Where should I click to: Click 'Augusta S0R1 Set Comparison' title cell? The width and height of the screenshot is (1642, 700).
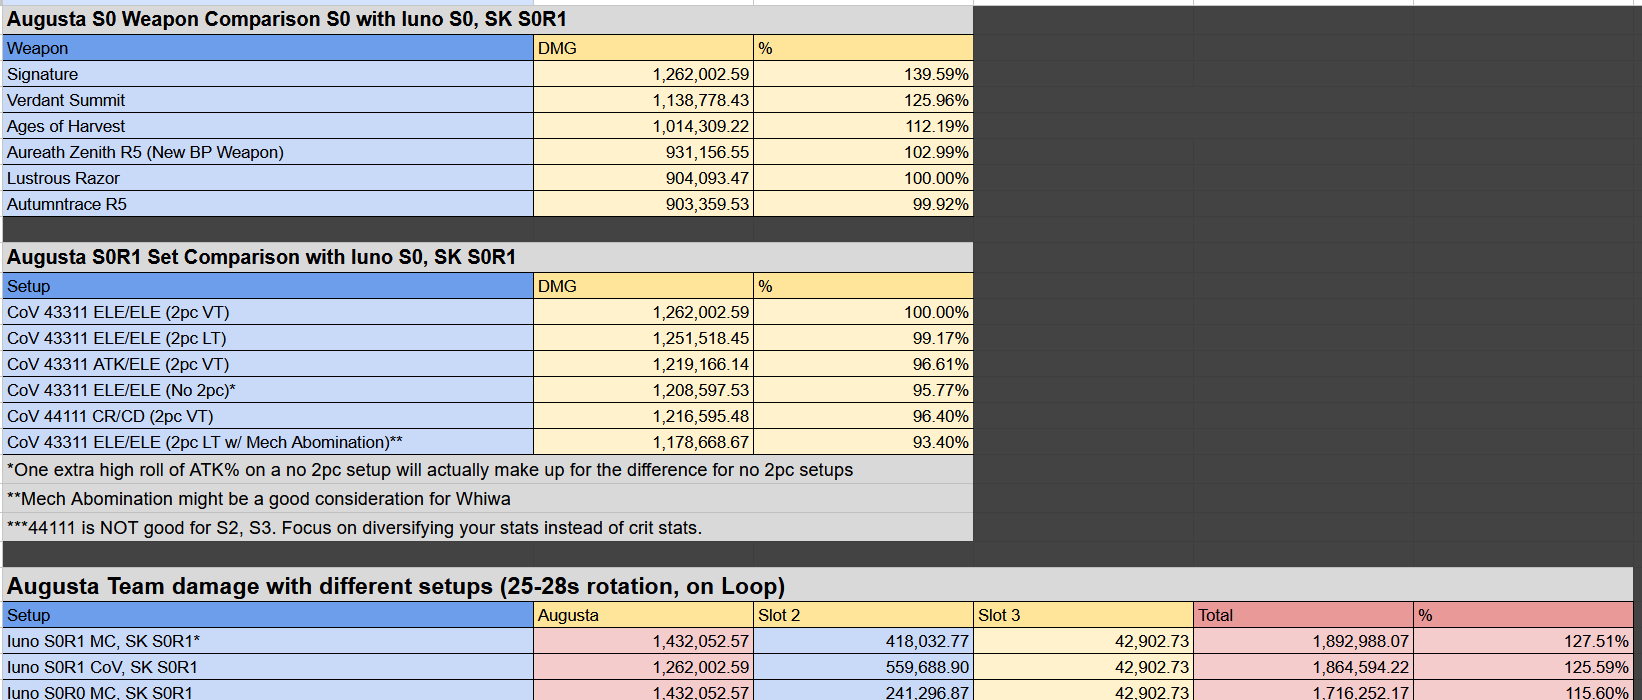[488, 257]
